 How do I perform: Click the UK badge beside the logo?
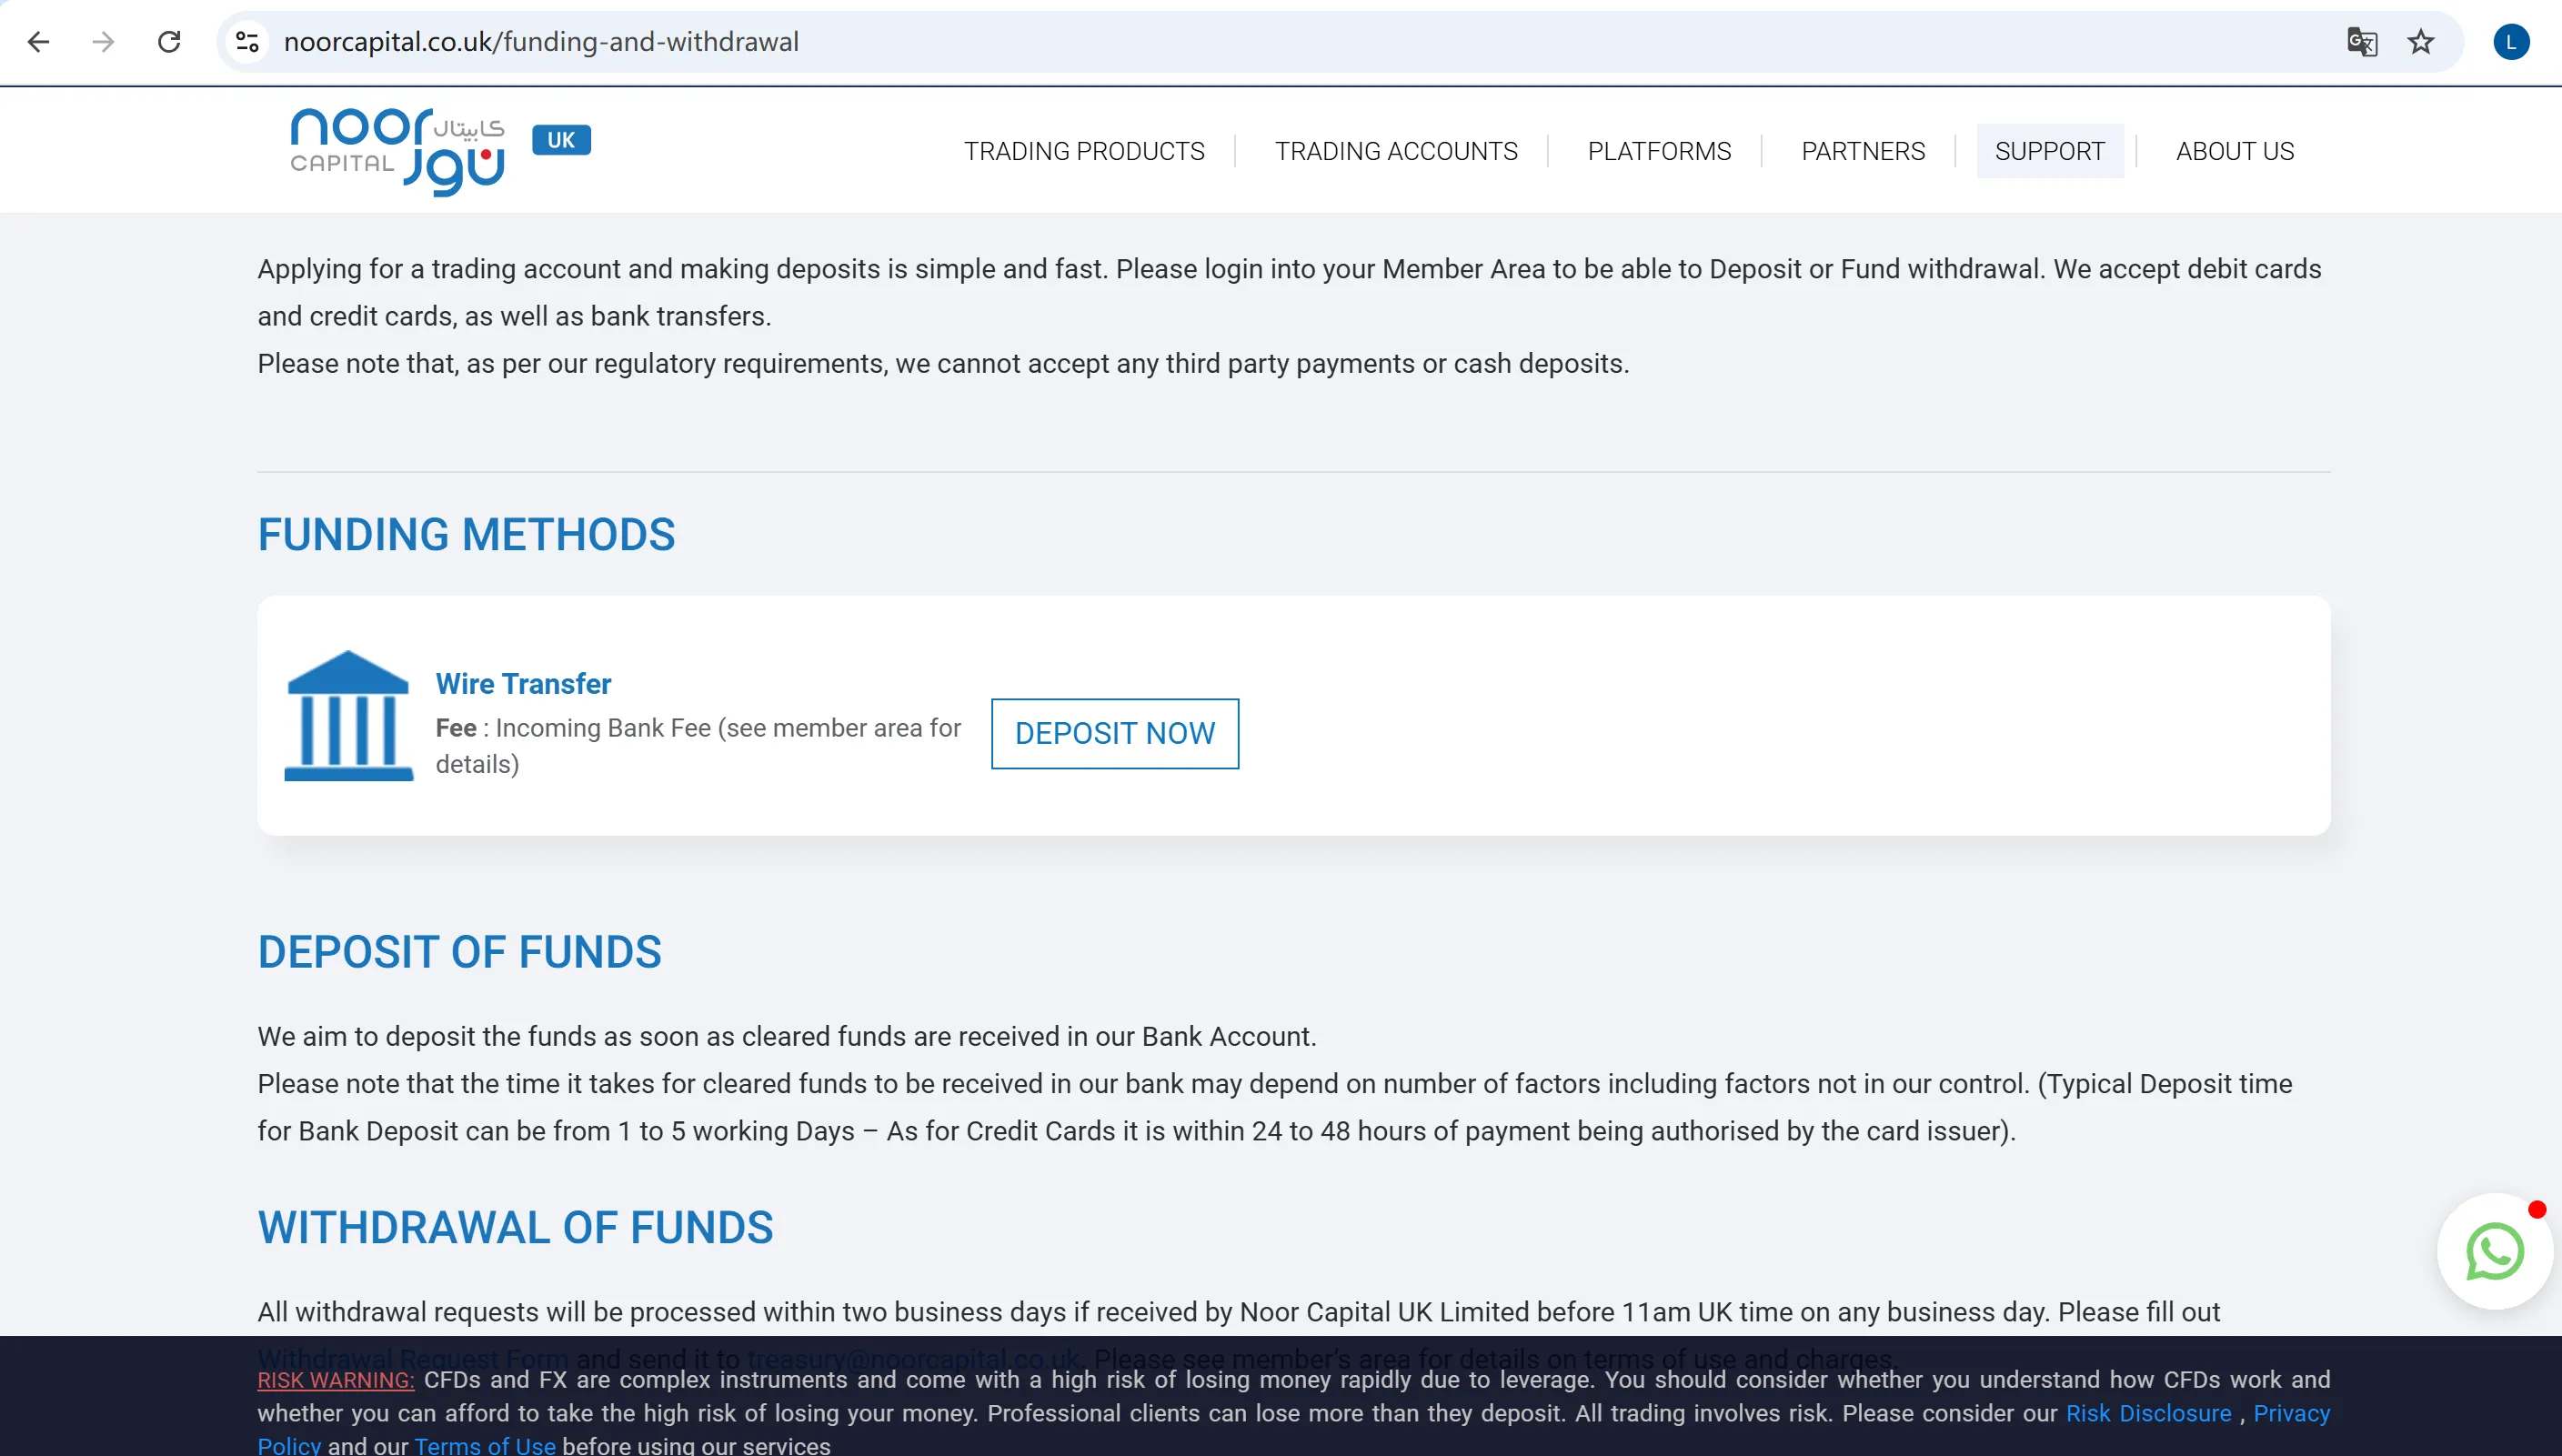561,140
